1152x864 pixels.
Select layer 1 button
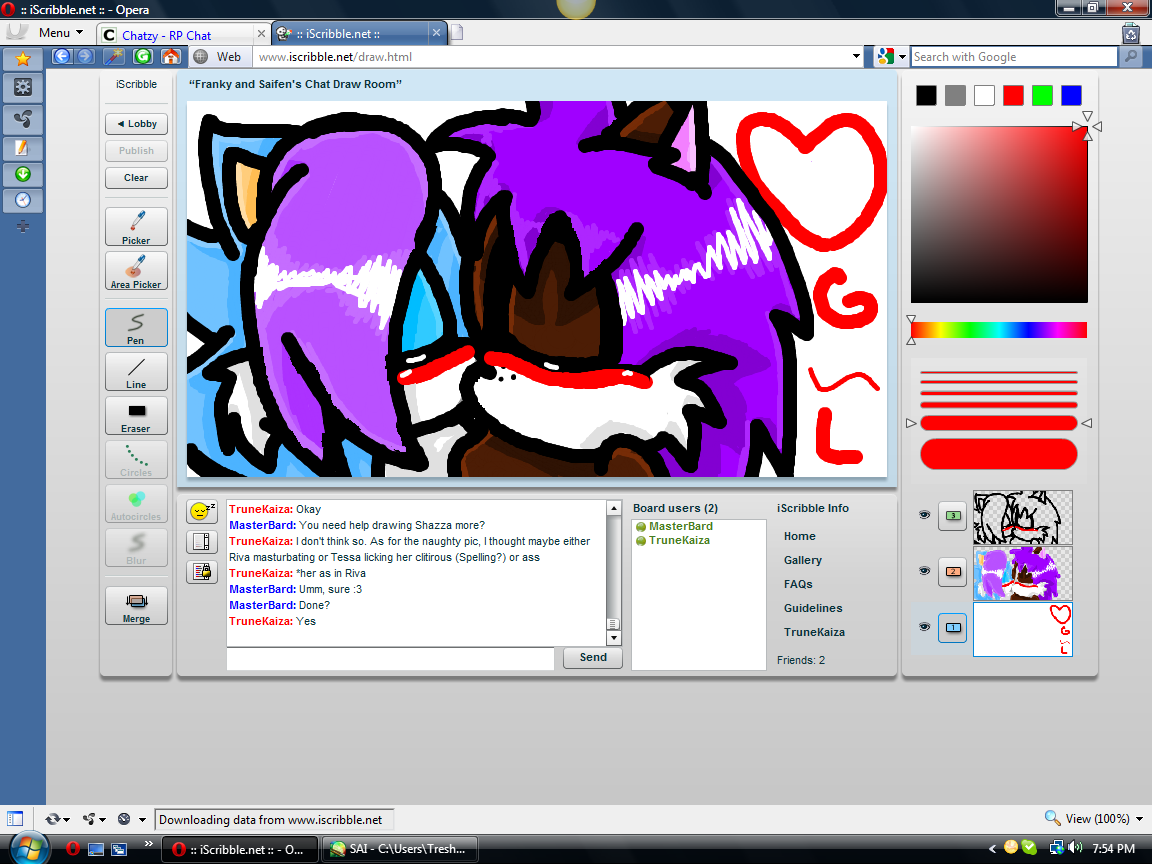point(953,627)
